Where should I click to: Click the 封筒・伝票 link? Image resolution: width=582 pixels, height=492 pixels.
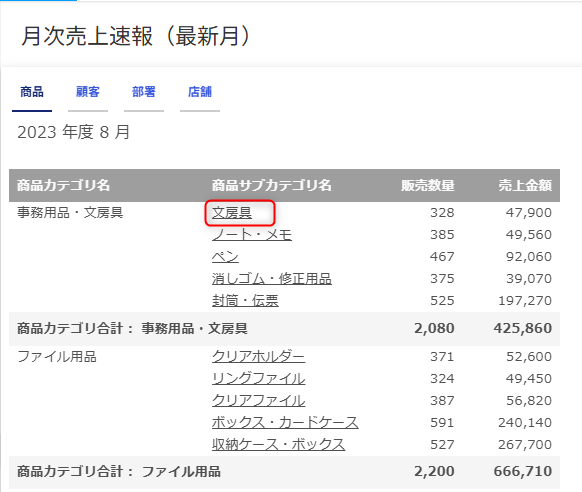point(245,301)
